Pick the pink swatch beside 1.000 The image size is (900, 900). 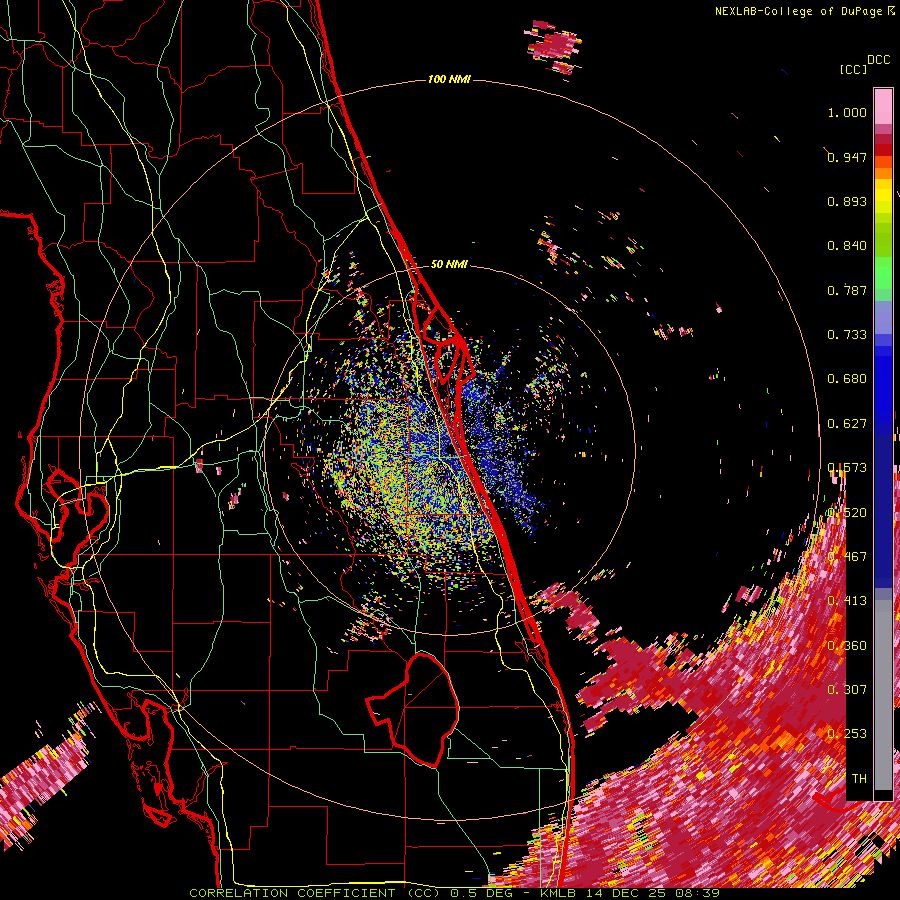coord(883,106)
